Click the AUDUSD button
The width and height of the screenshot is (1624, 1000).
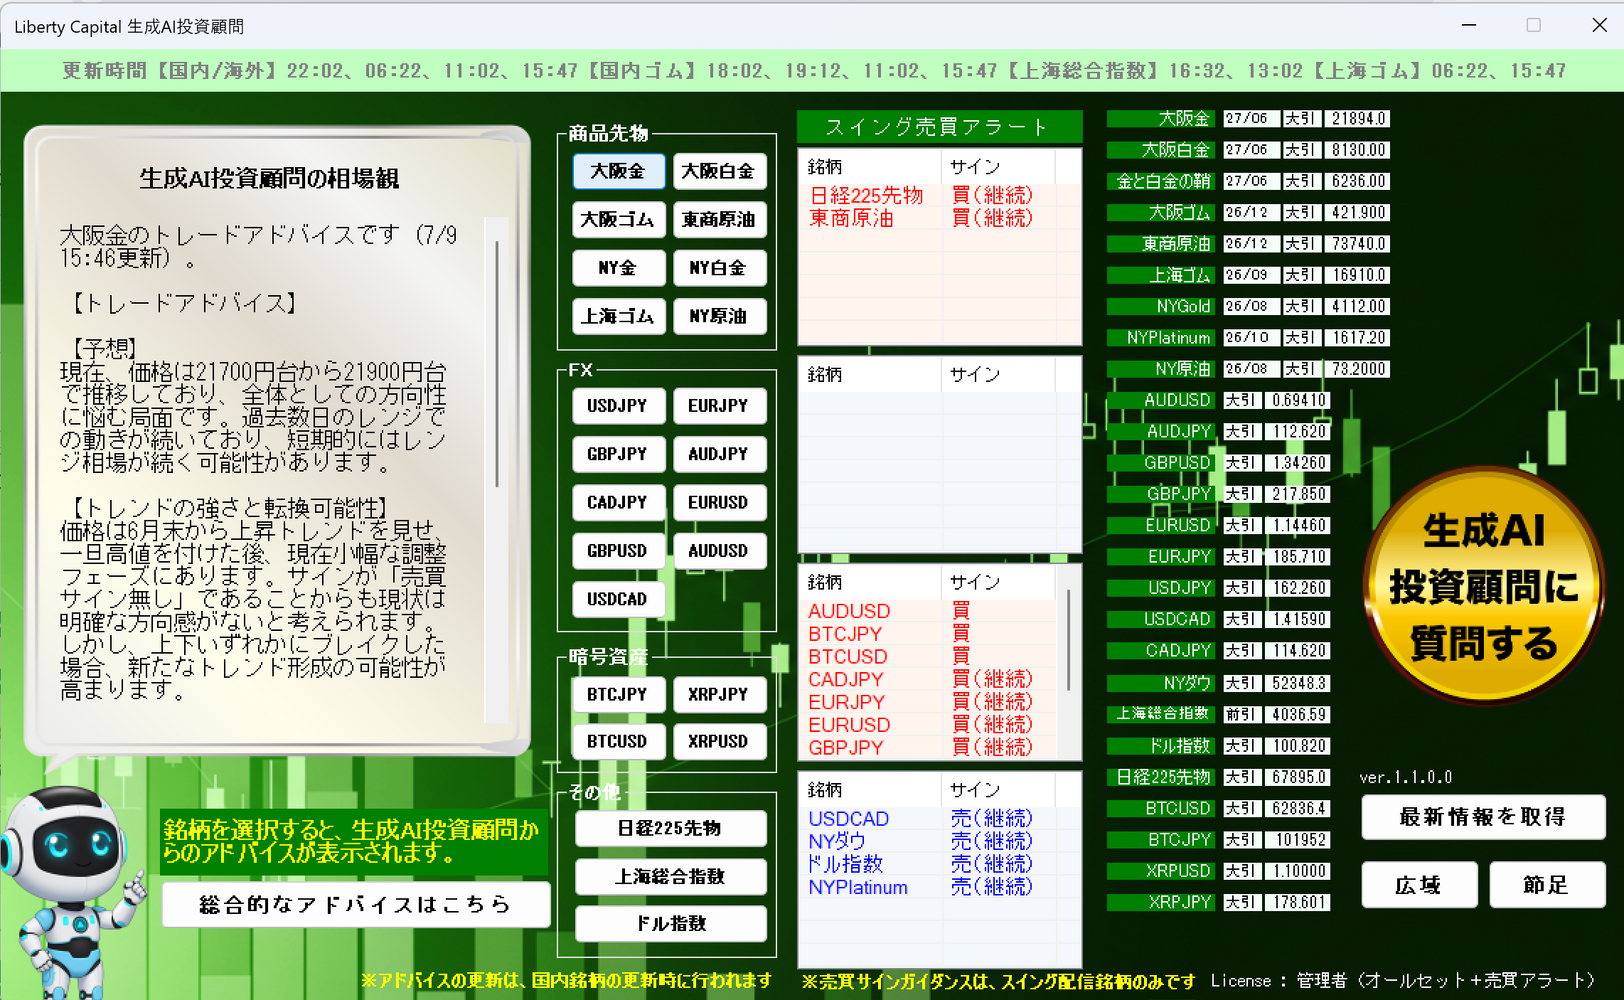(x=719, y=550)
